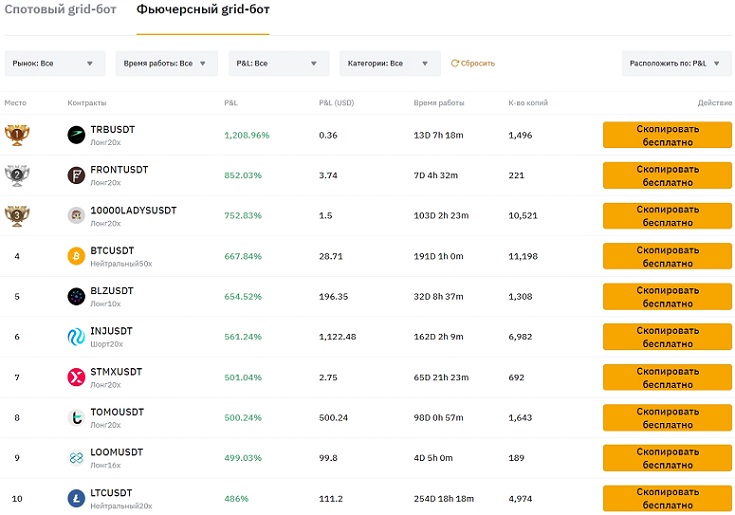Switch to Спотовый grid-бот tab
Image resolution: width=735 pixels, height=515 pixels.
pyautogui.click(x=60, y=9)
